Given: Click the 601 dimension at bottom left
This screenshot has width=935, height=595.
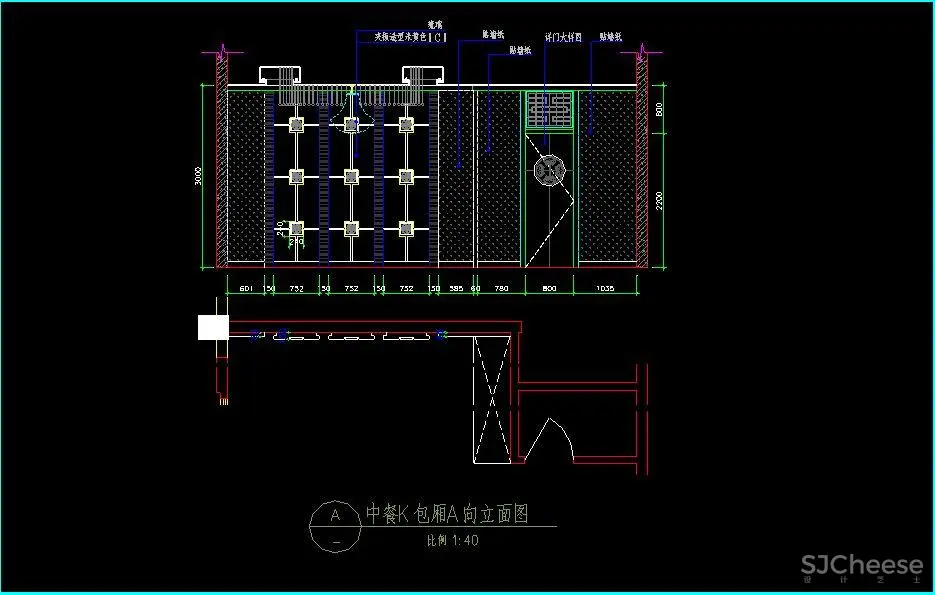Looking at the screenshot, I should 245,288.
